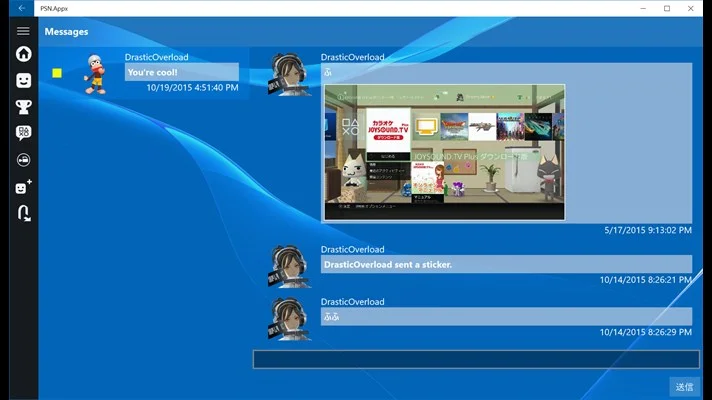Click the U-turn arrow sidebar icon

[24, 213]
